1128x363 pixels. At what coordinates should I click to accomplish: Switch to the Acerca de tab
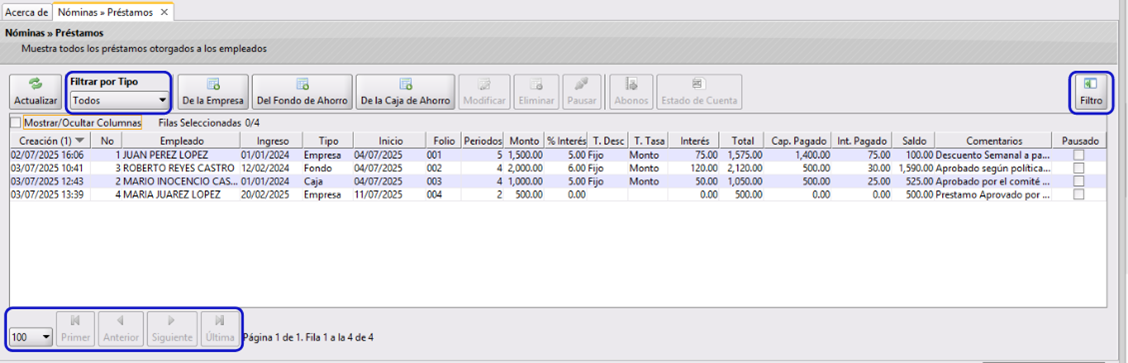[27, 12]
